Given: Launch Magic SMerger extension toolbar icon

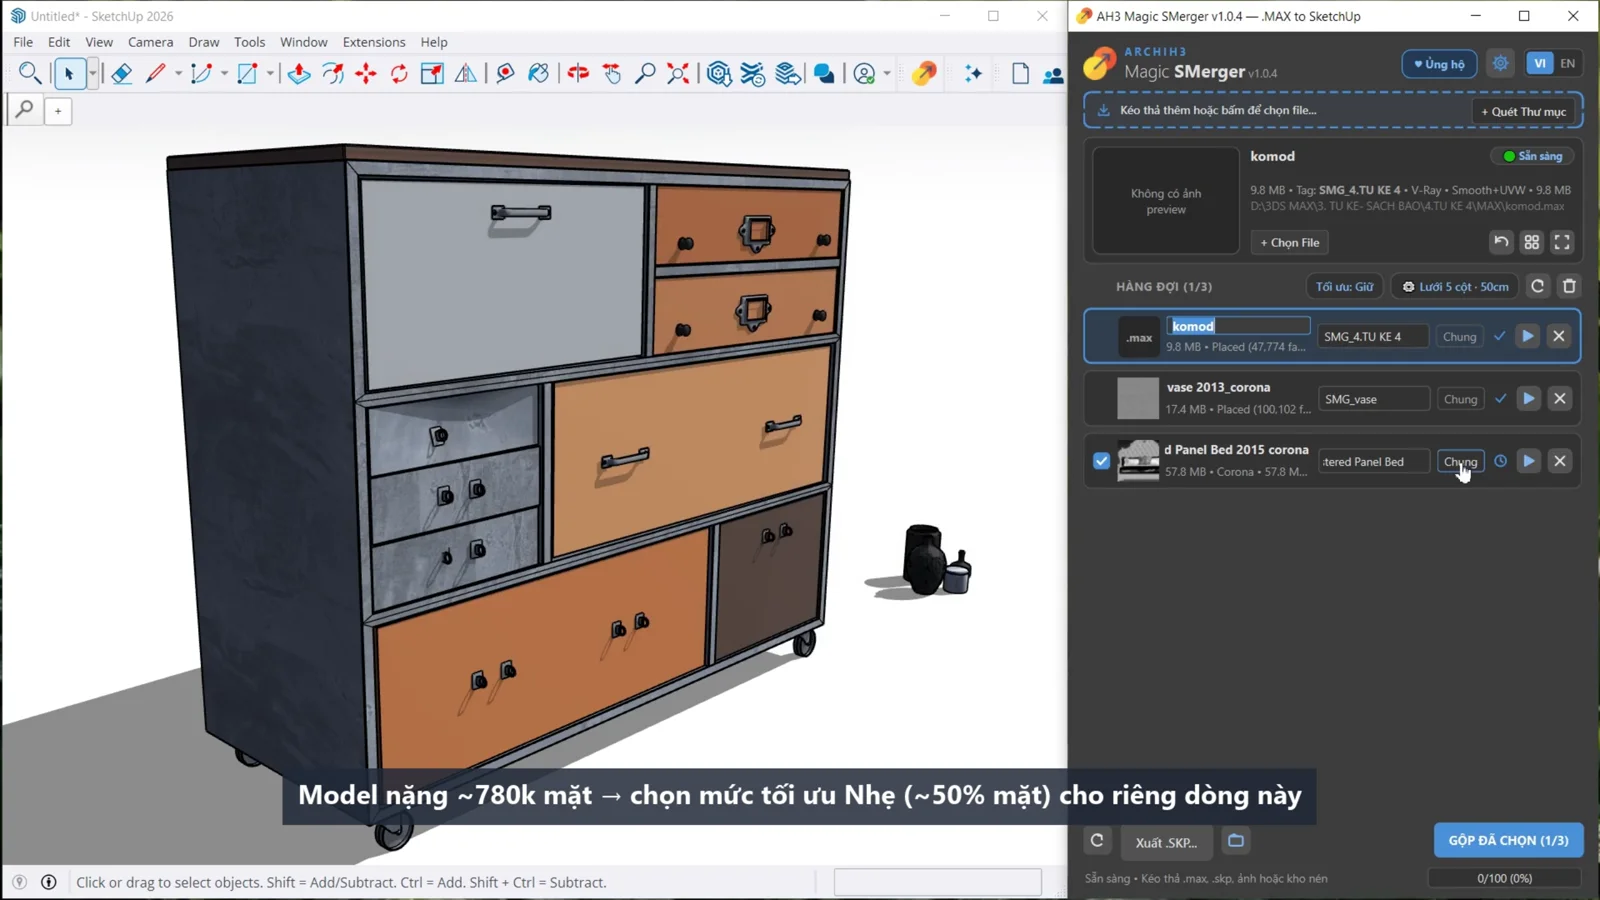Looking at the screenshot, I should [924, 73].
